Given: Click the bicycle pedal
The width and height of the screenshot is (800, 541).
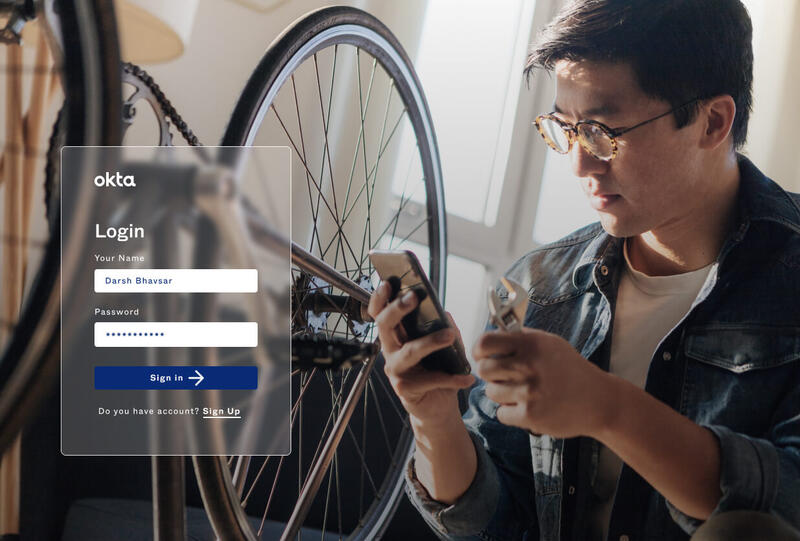Looking at the screenshot, I should point(334,351).
